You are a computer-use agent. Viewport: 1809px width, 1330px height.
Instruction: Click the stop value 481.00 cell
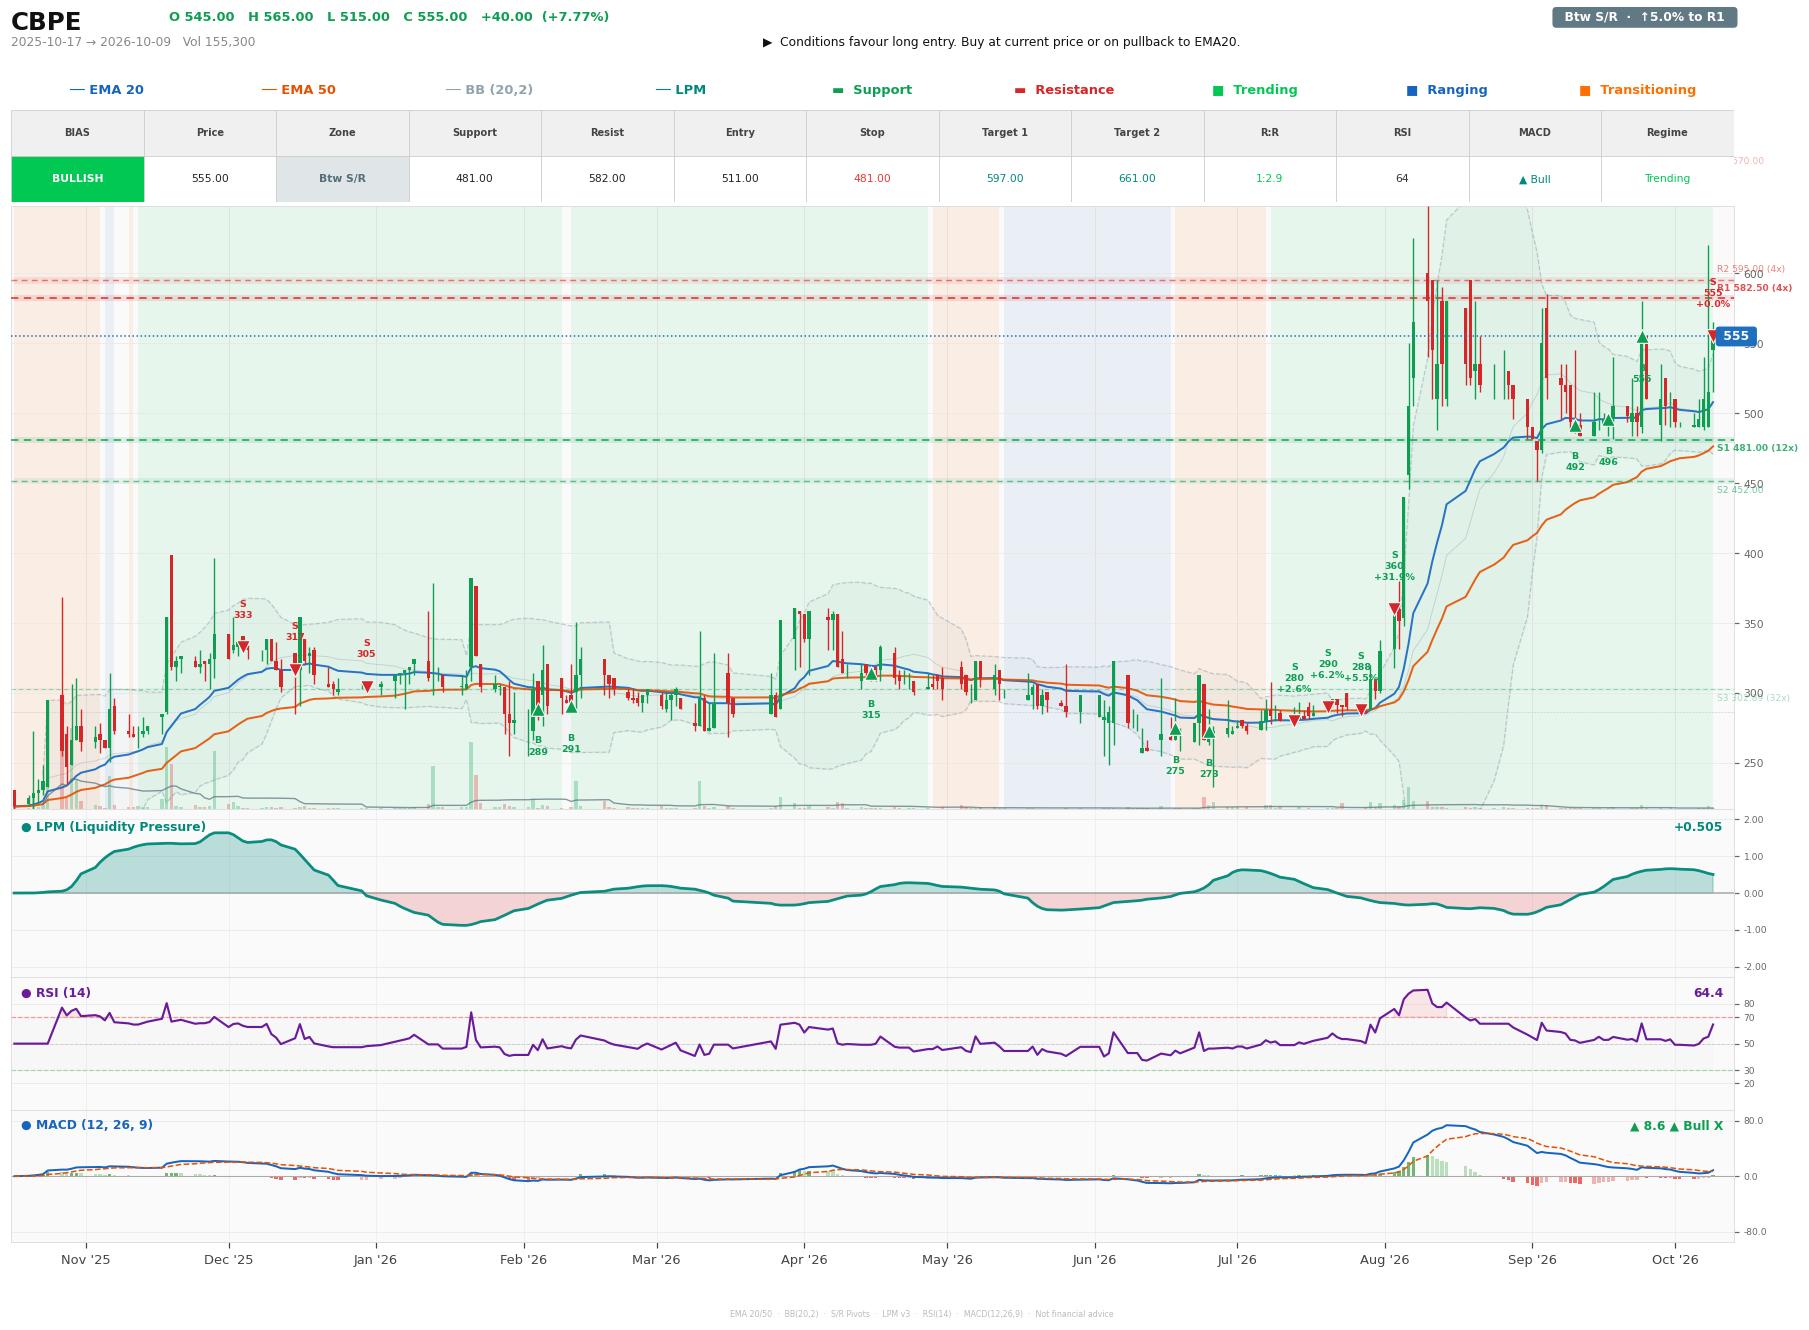point(872,179)
